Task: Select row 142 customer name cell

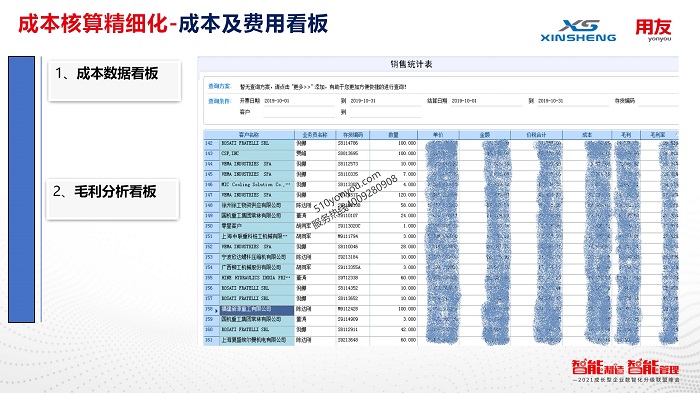Action: tap(257, 143)
